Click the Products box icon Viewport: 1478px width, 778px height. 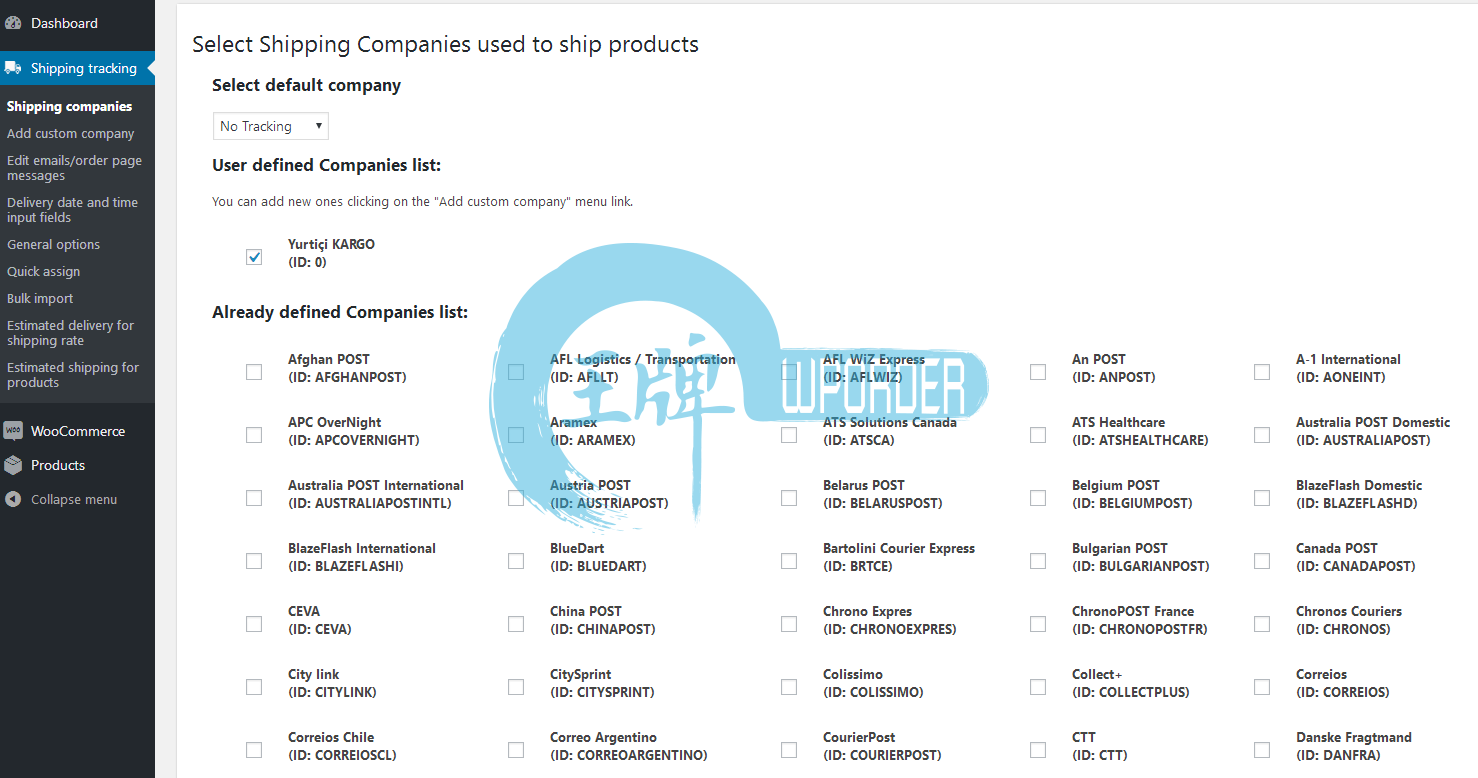13,465
